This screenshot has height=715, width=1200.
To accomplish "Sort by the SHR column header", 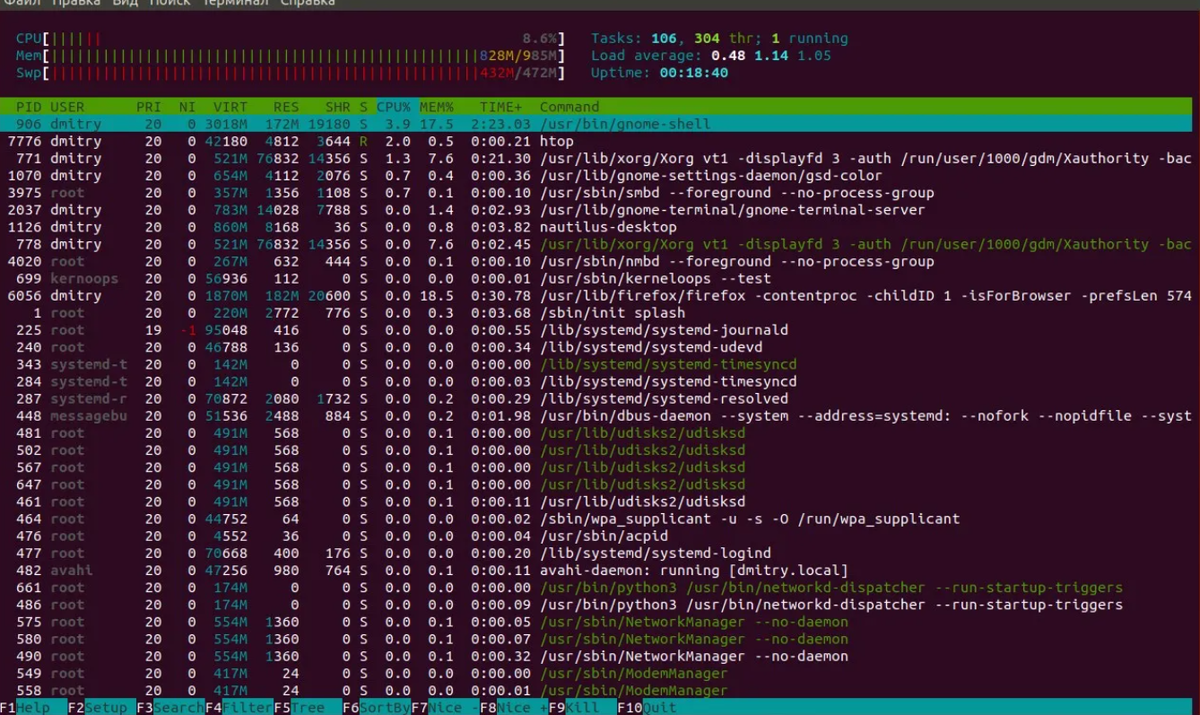I will [x=338, y=107].
